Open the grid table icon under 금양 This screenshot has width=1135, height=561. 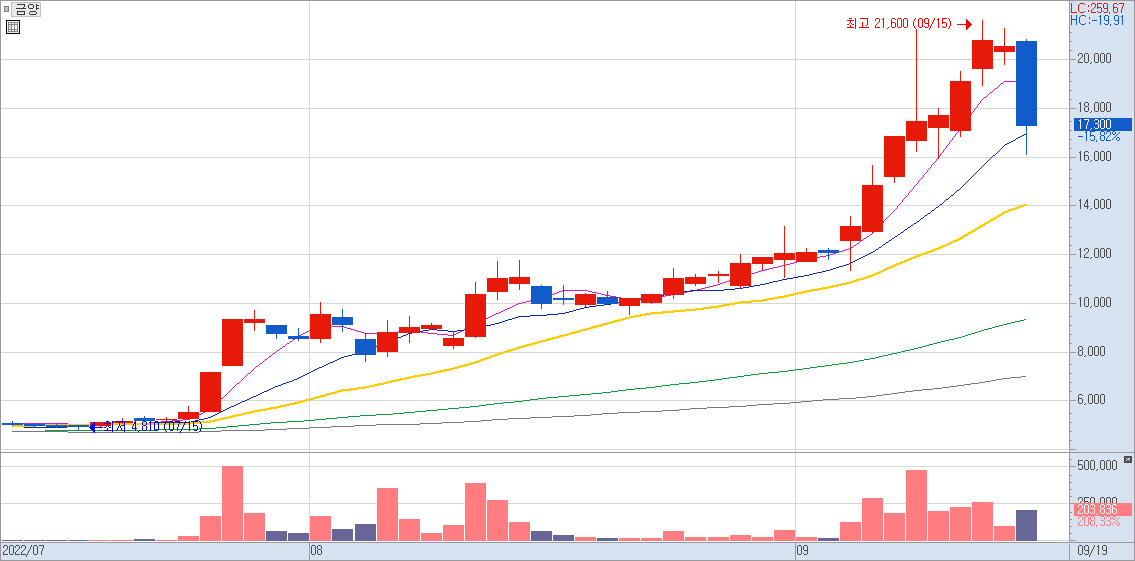(x=13, y=28)
